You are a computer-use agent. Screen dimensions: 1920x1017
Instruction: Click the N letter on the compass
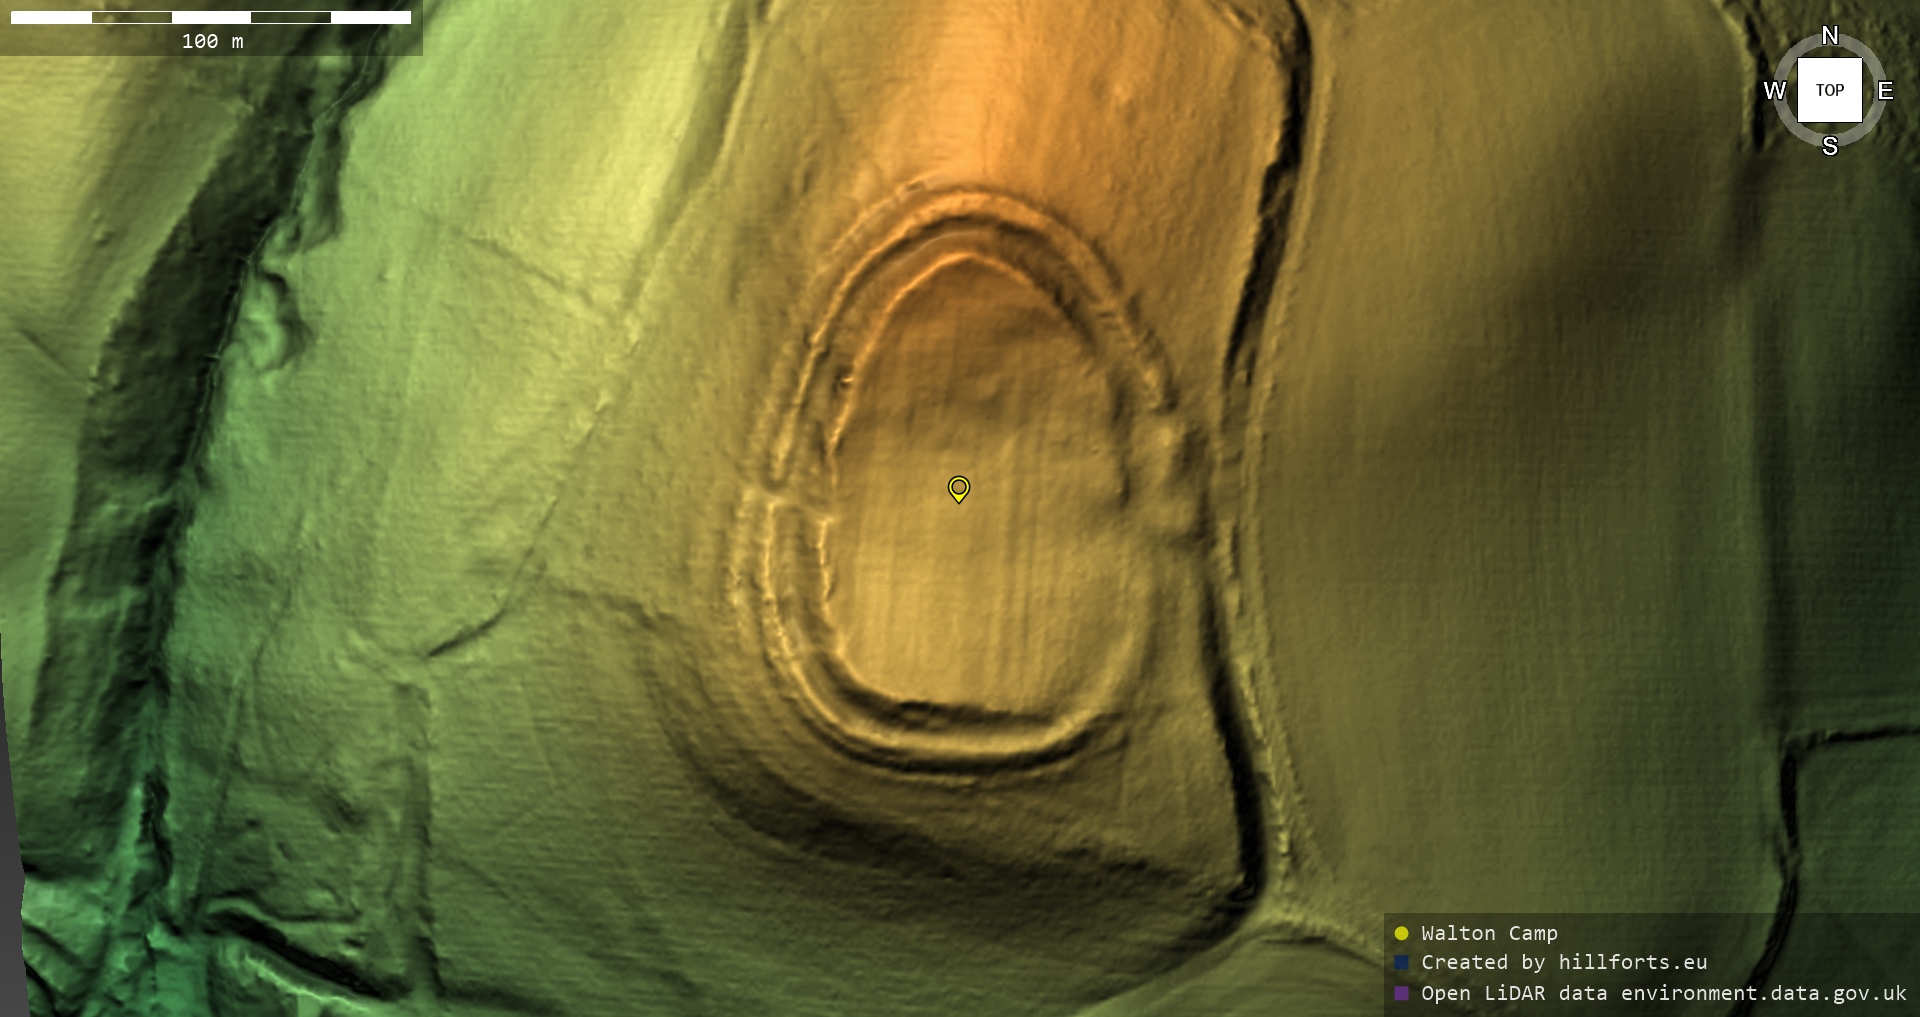[1829, 36]
